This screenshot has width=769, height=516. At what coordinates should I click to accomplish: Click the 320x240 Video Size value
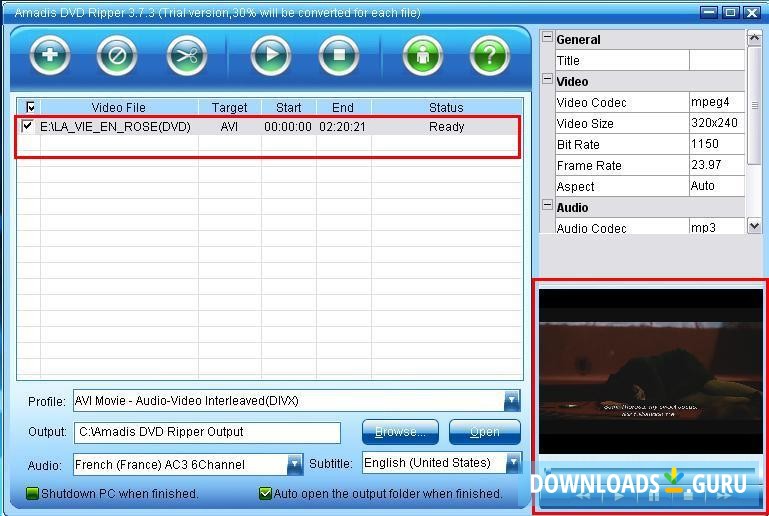(717, 123)
